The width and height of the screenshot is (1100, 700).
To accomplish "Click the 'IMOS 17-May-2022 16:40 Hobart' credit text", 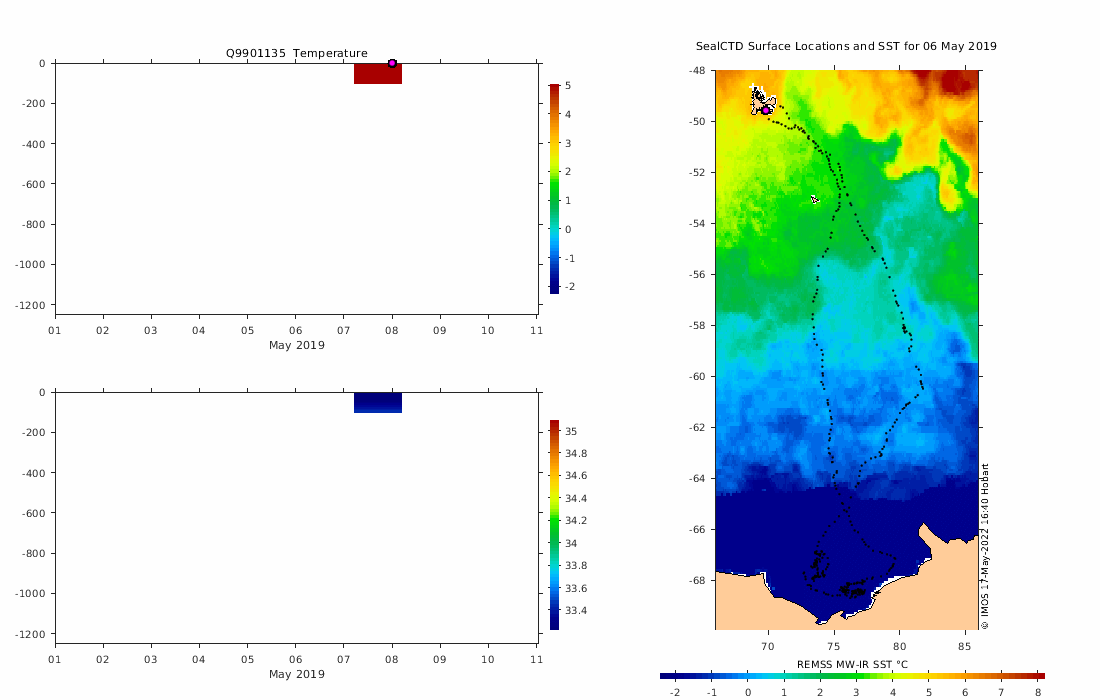I will point(984,546).
